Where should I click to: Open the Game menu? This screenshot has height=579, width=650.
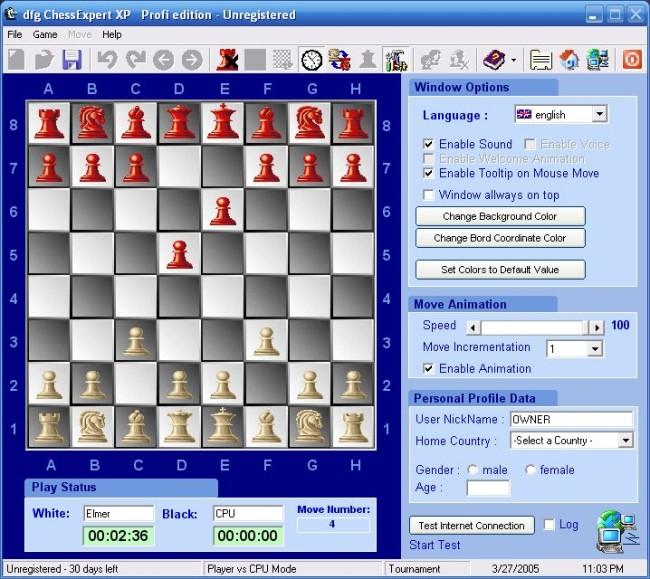pyautogui.click(x=45, y=34)
